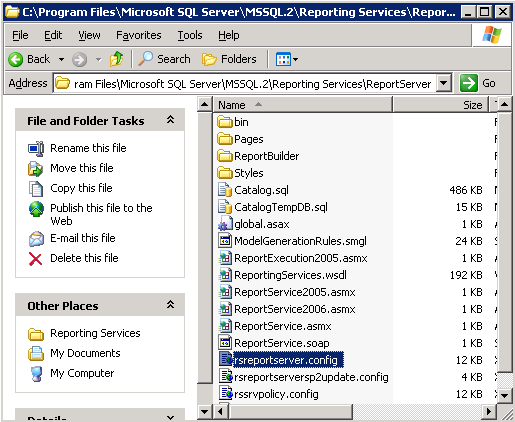Viewport: 515px width, 422px height.
Task: Select the bin folder icon
Action: coord(225,122)
